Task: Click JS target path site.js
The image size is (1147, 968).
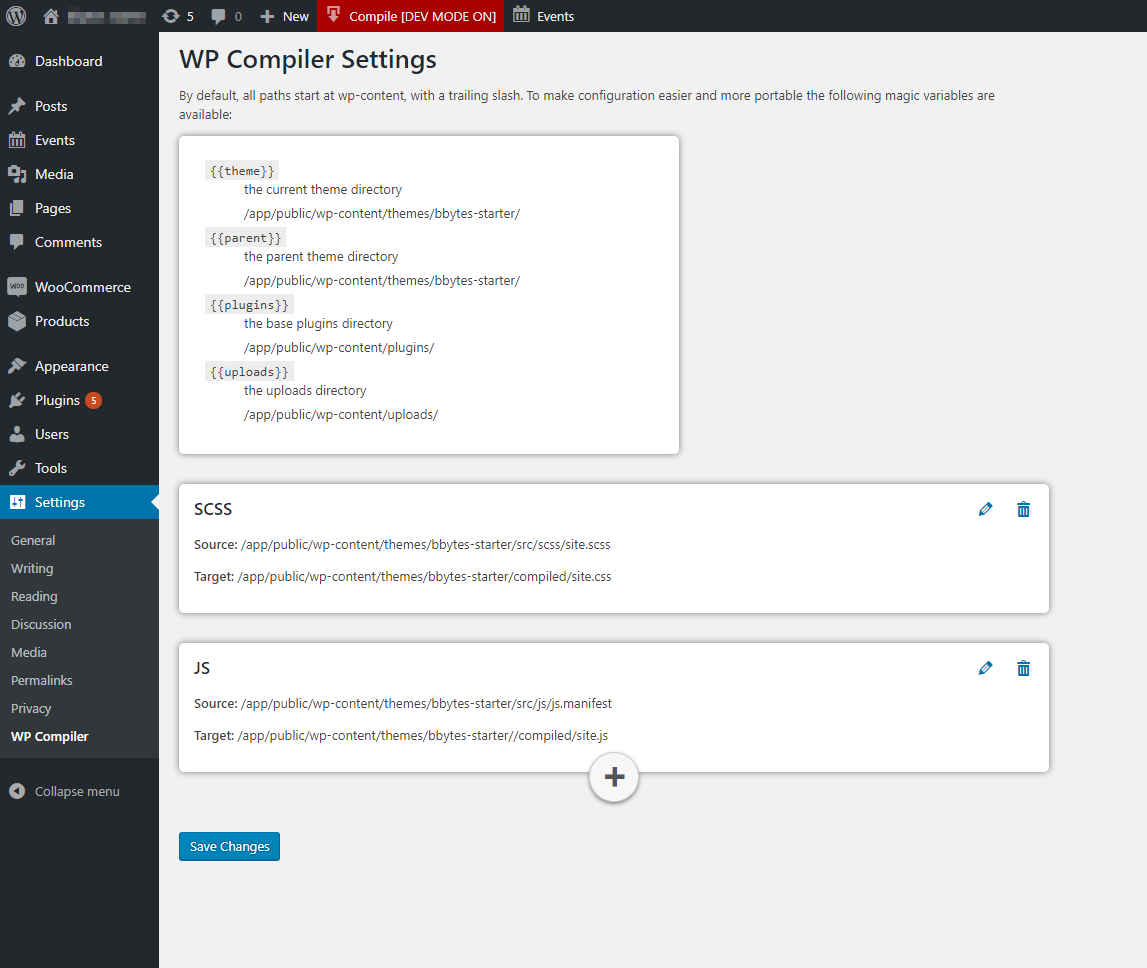Action: point(423,736)
